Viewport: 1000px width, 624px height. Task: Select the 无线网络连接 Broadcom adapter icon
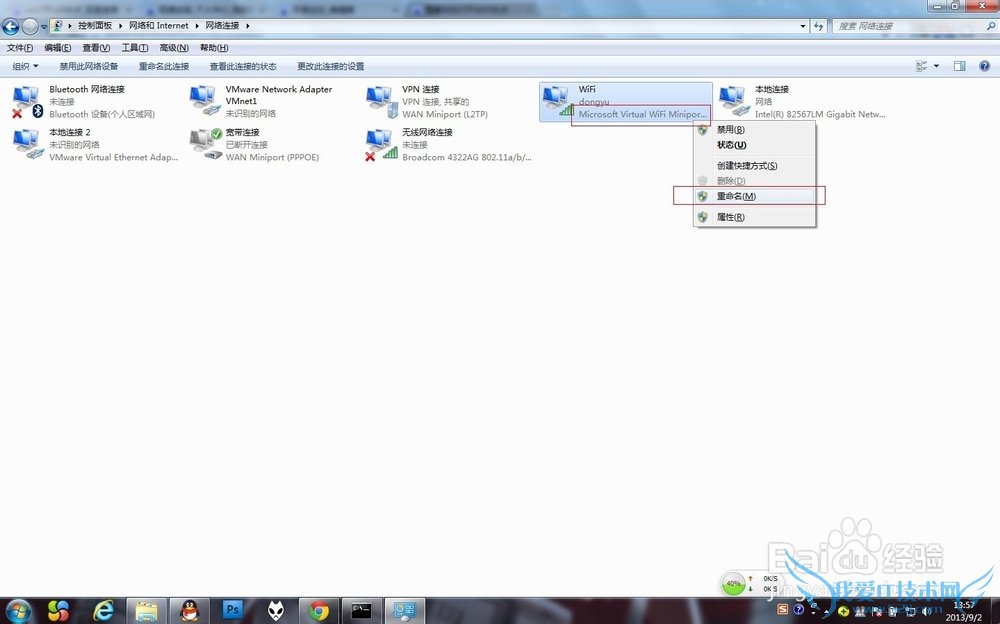(382, 144)
